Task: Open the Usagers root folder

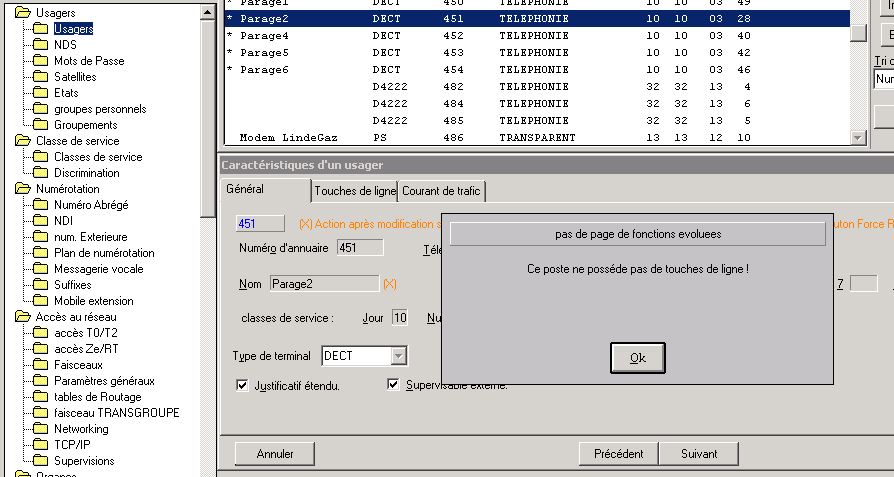Action: [23, 13]
